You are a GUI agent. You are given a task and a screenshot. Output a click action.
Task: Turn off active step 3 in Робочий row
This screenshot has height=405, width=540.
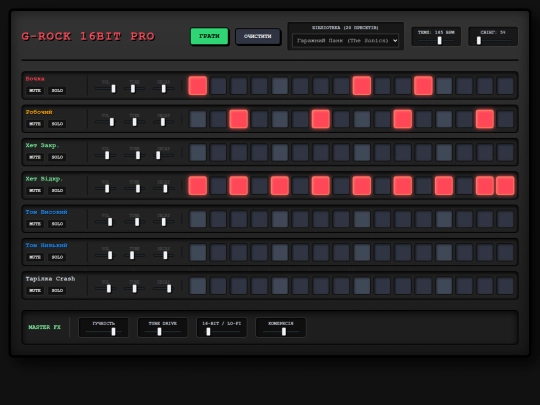[239, 119]
